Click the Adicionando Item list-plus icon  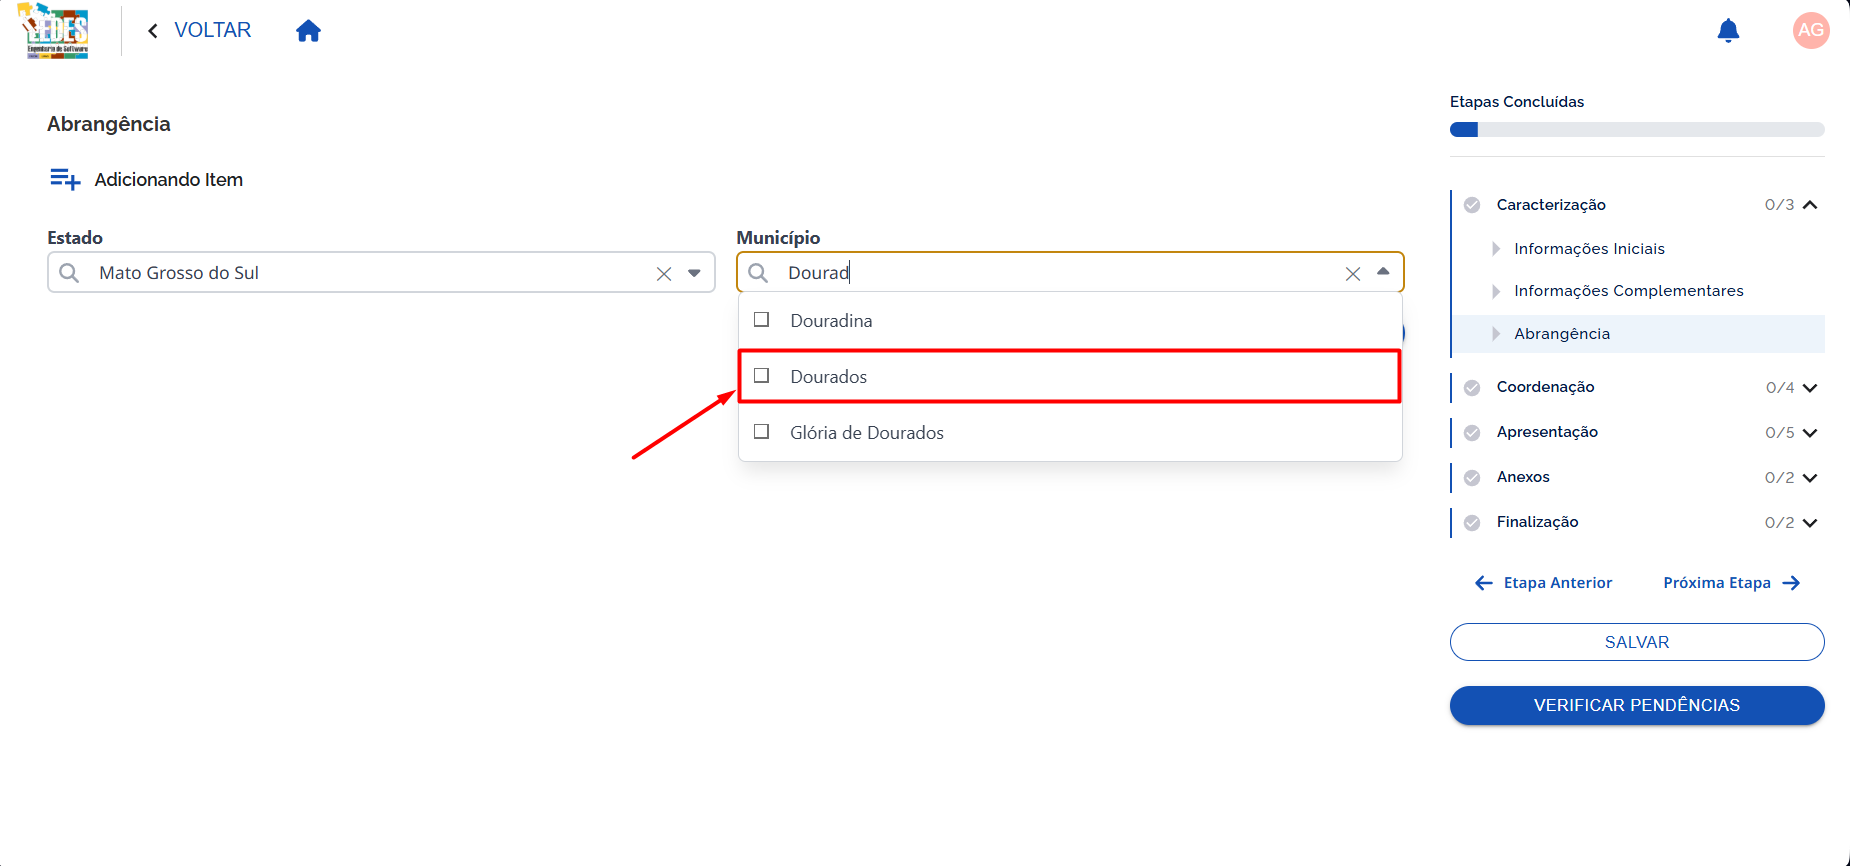[65, 179]
